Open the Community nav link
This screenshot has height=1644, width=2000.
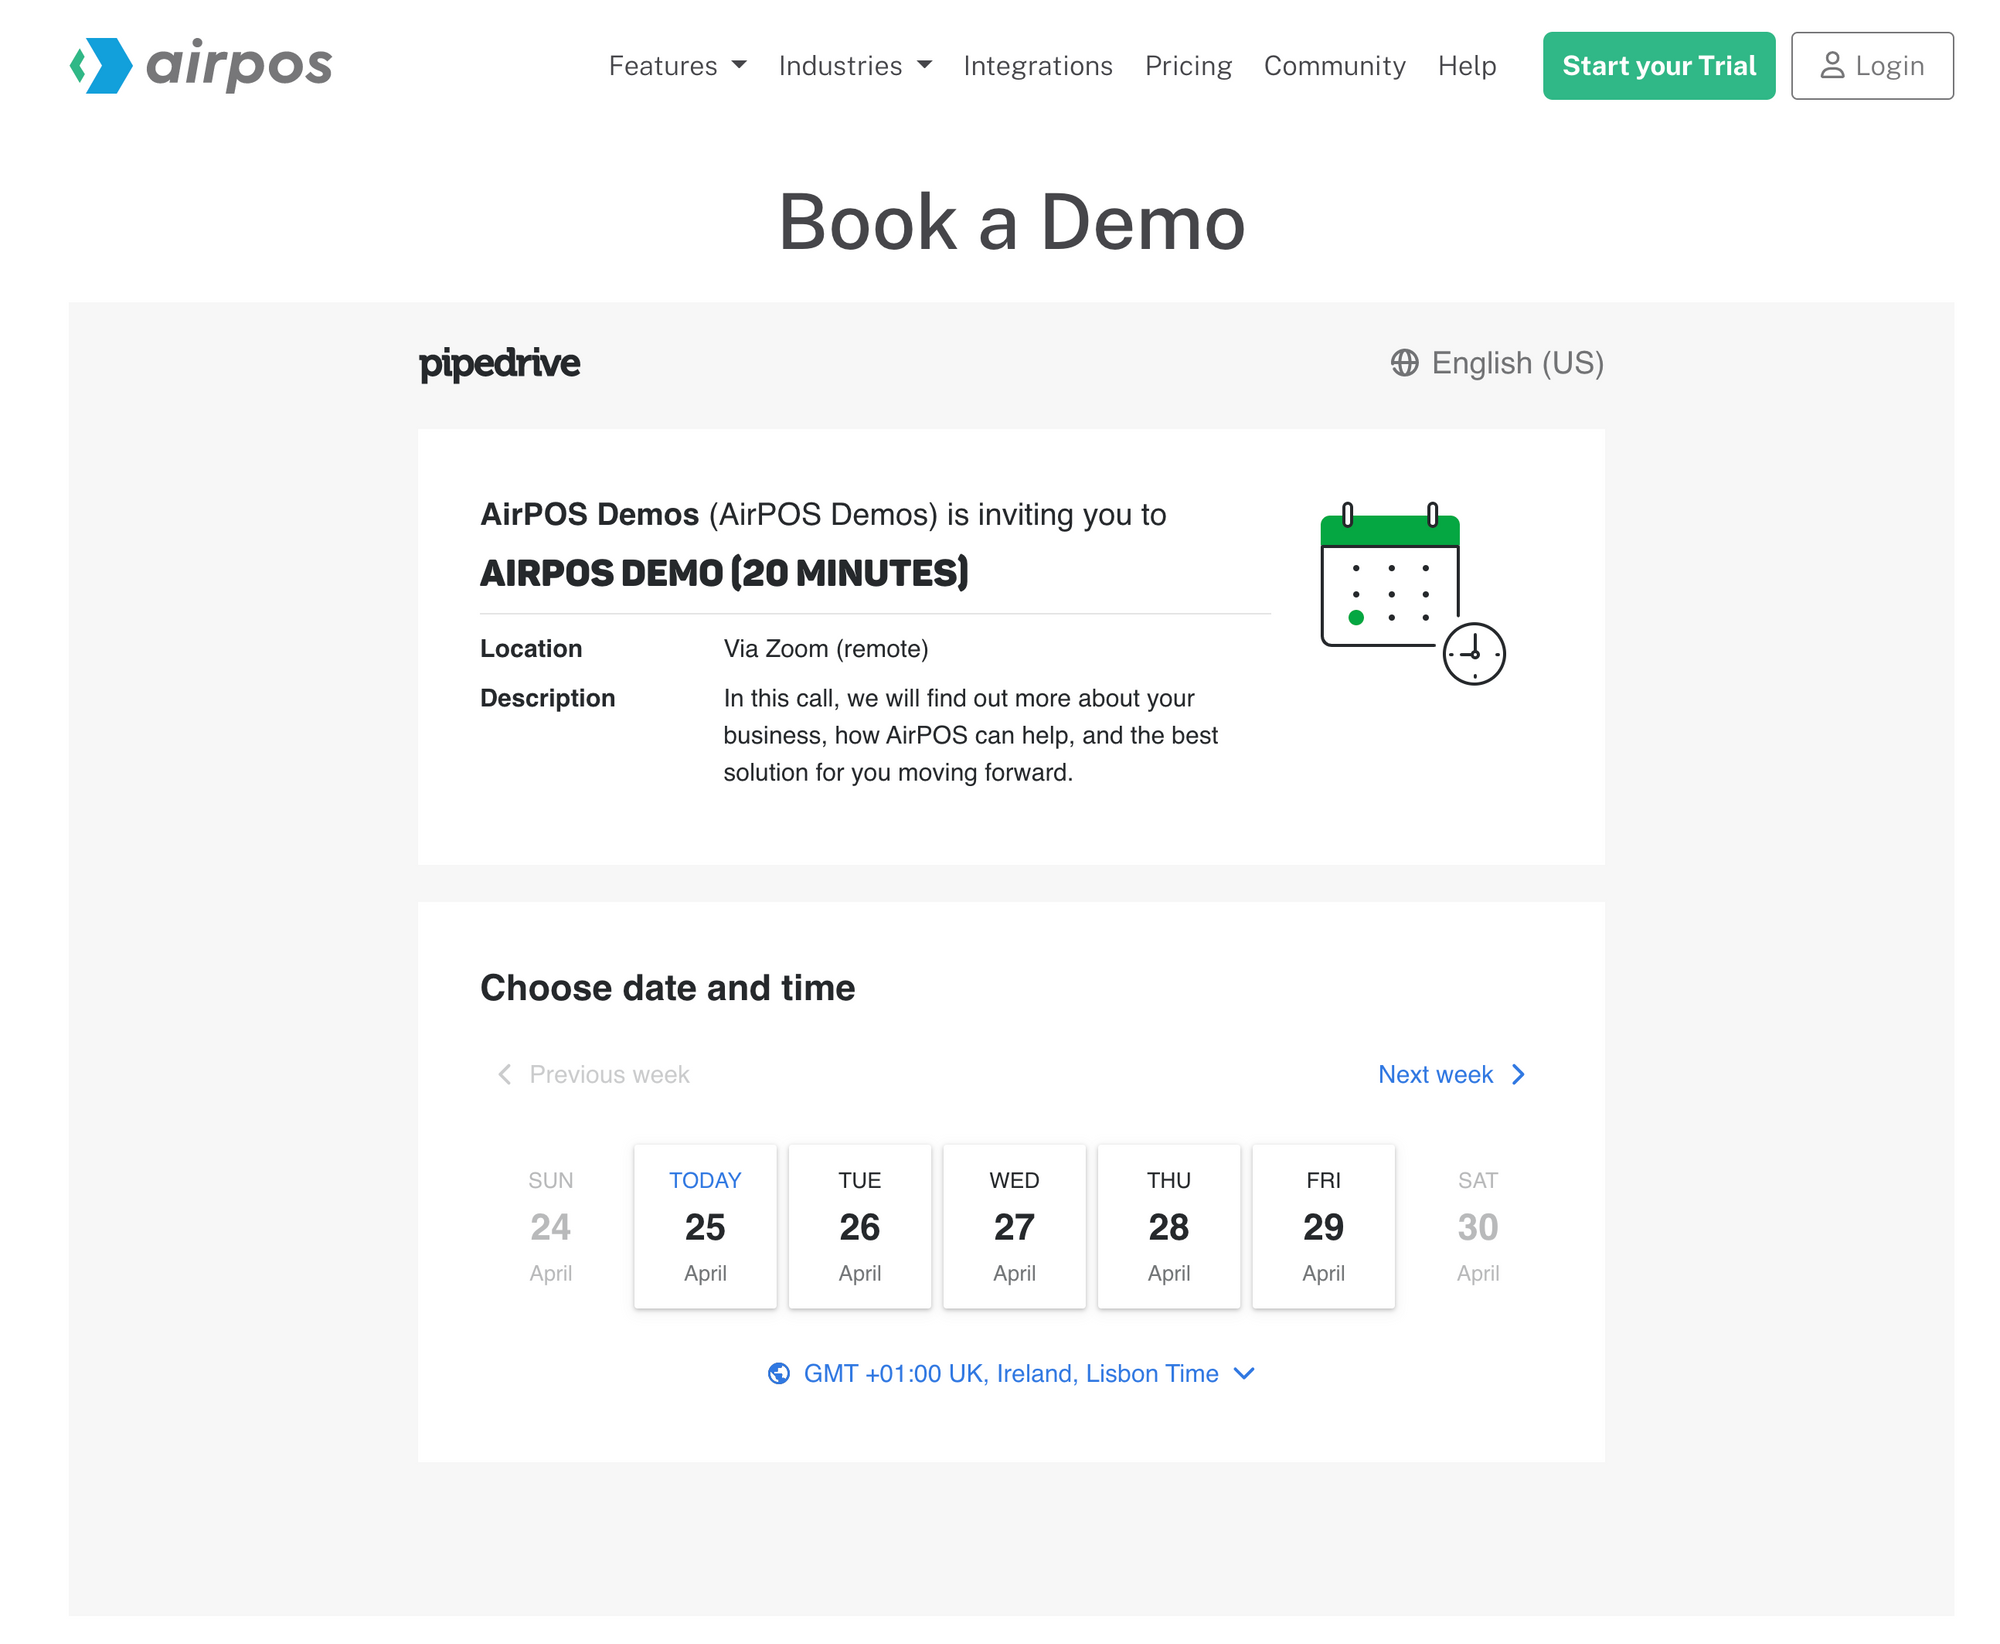(1334, 66)
